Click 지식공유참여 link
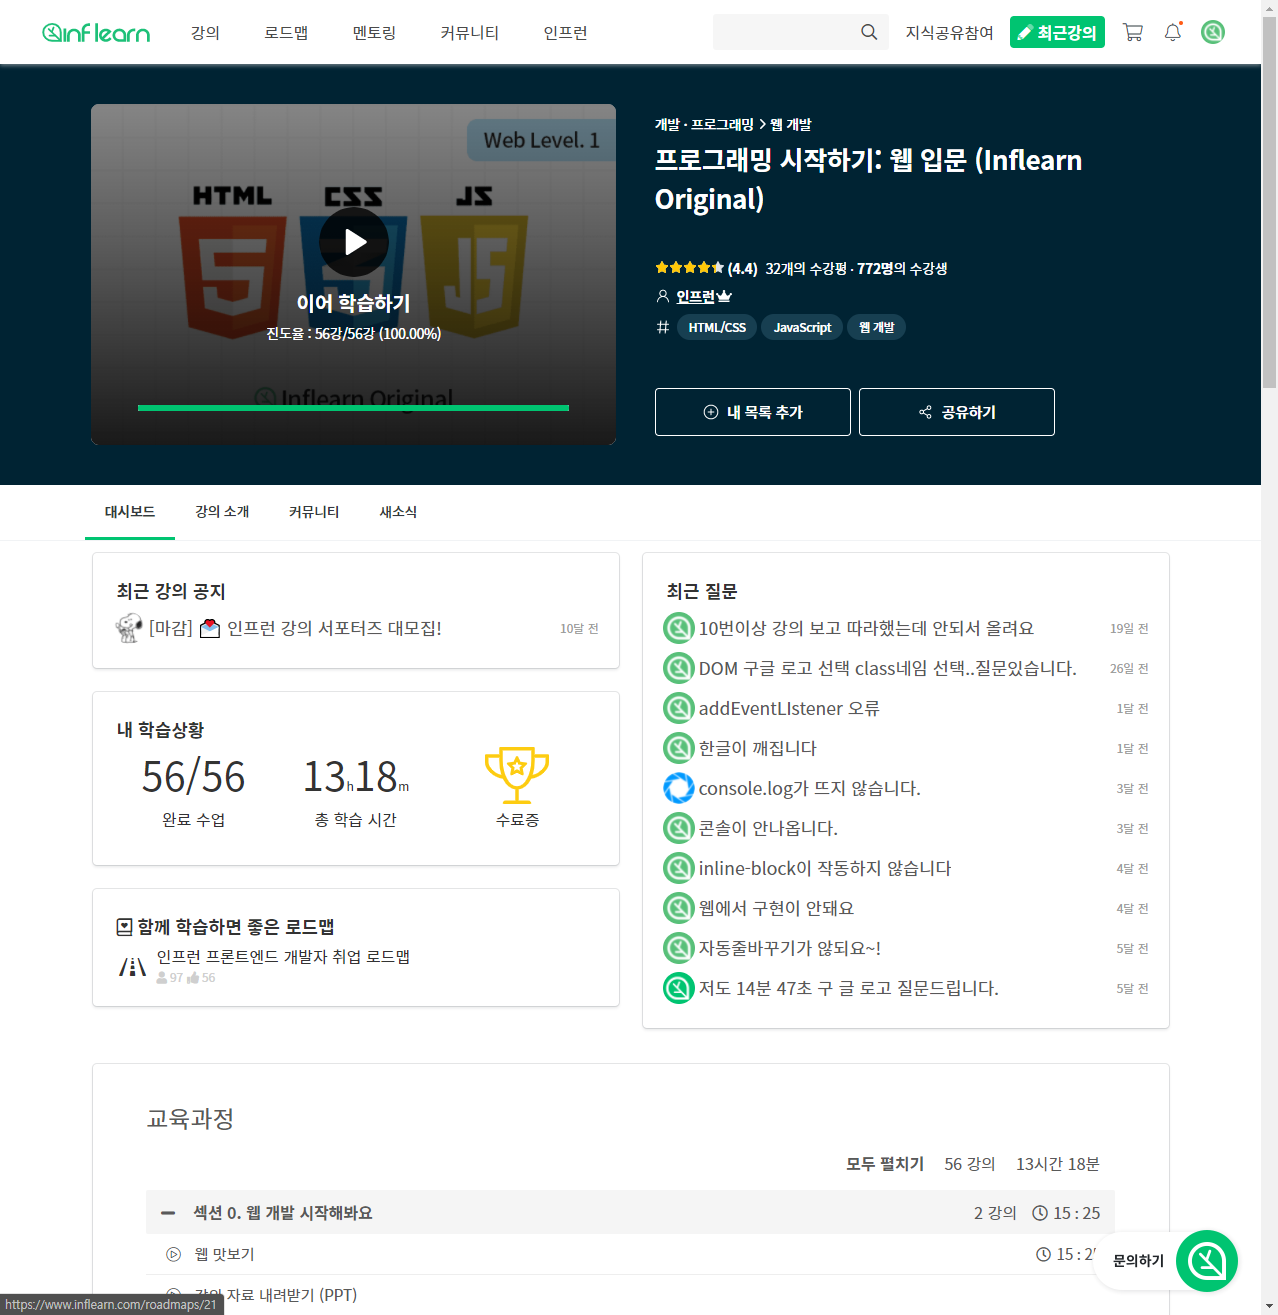This screenshot has width=1278, height=1315. 950,33
